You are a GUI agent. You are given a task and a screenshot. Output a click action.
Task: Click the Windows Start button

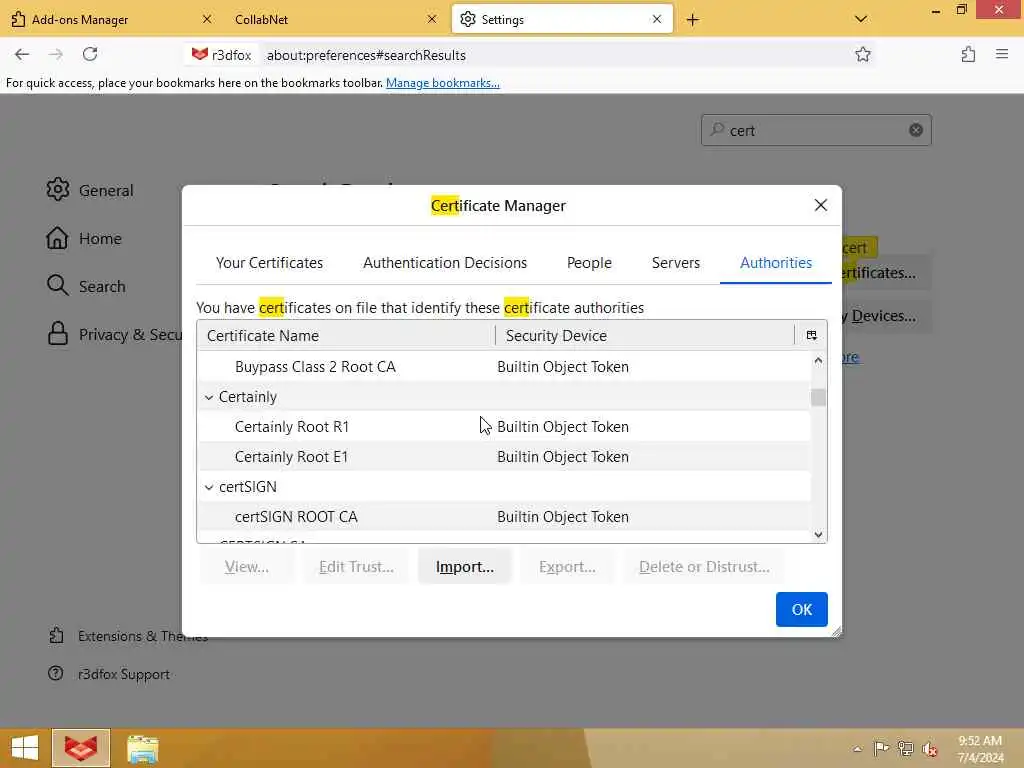pos(25,748)
